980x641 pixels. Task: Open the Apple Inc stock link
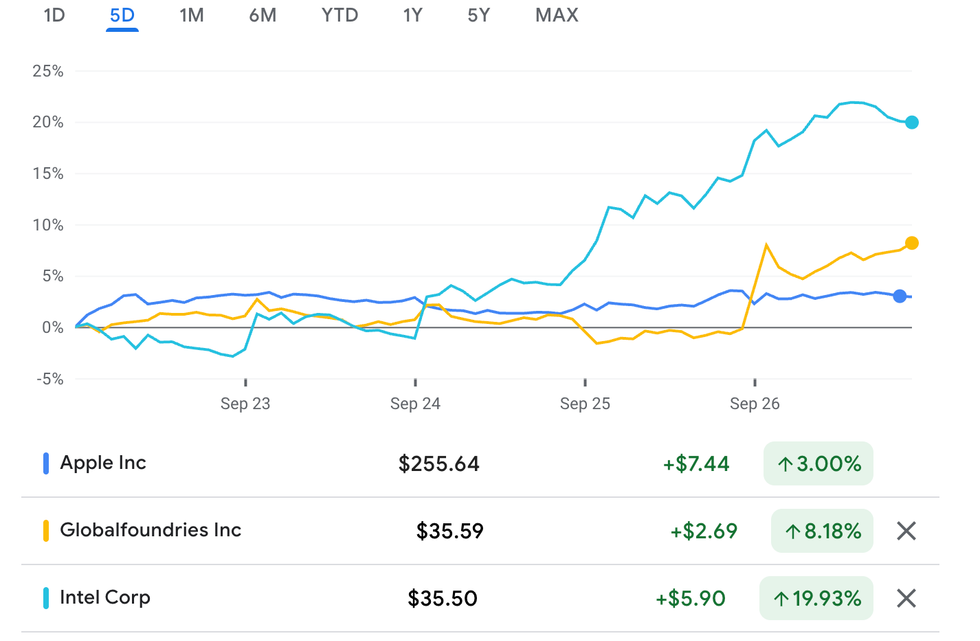click(x=103, y=463)
